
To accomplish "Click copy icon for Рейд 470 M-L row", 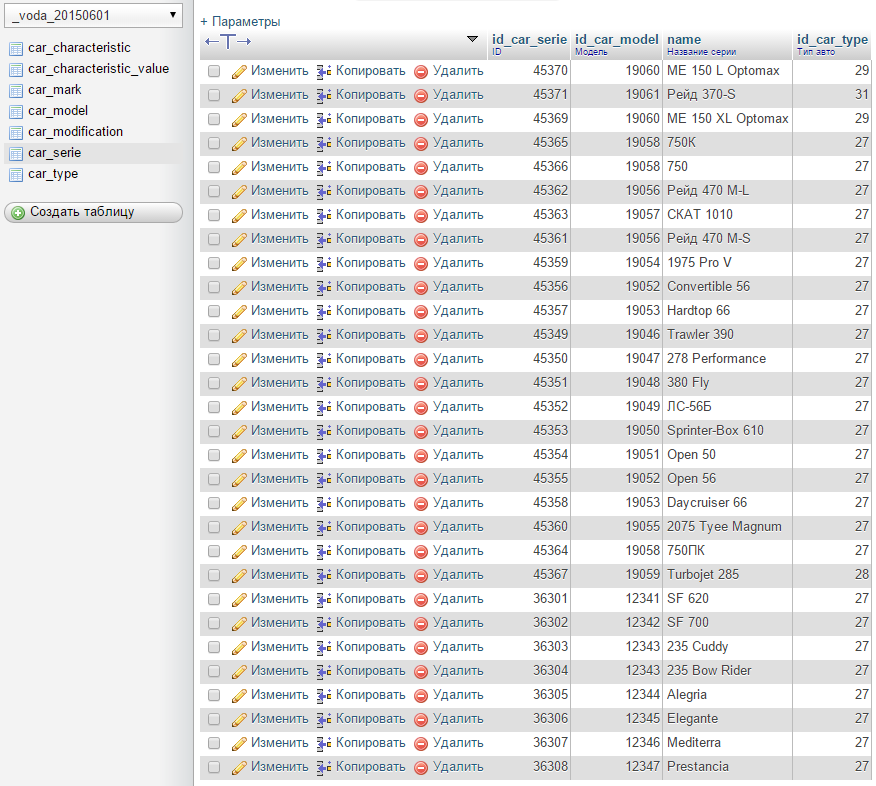I will 324,192.
